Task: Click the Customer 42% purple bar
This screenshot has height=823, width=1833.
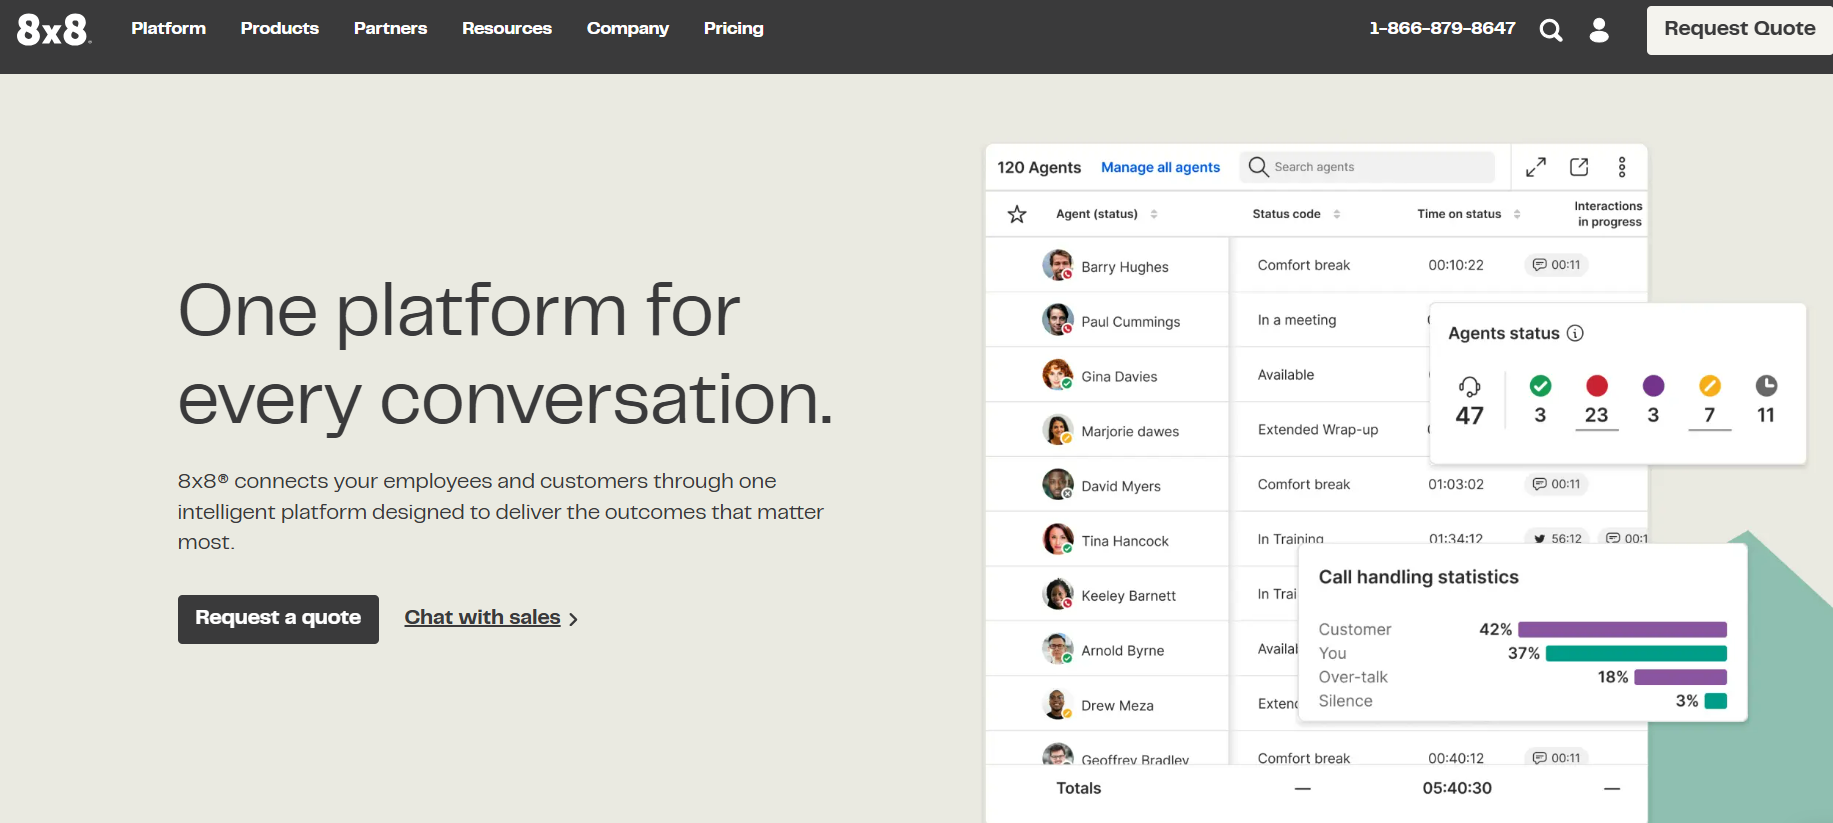Action: (x=1622, y=629)
